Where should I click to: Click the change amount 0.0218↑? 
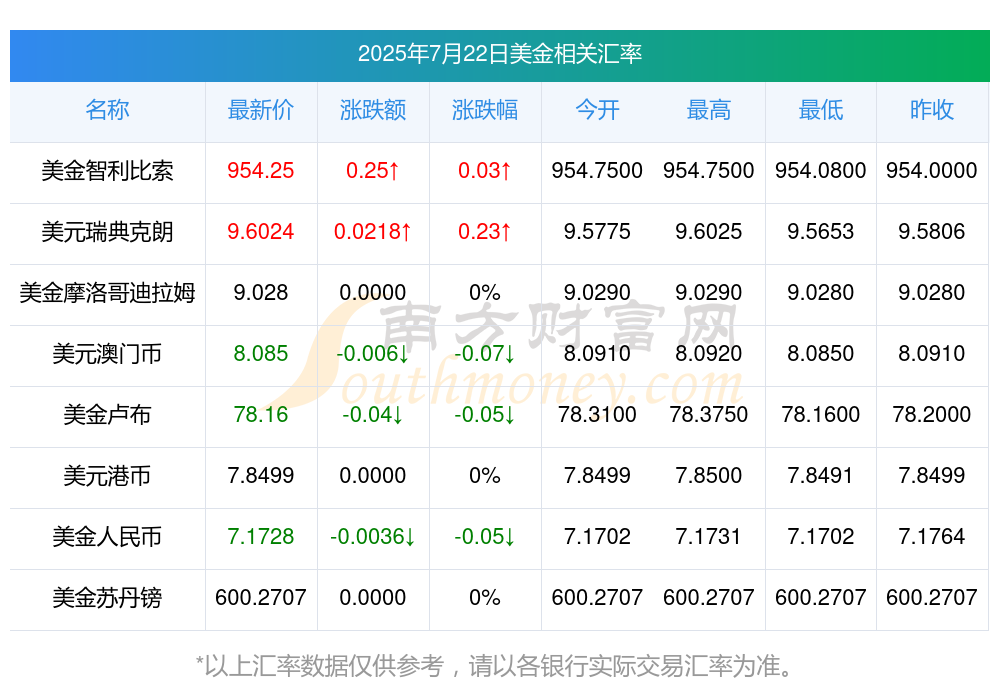tap(373, 232)
